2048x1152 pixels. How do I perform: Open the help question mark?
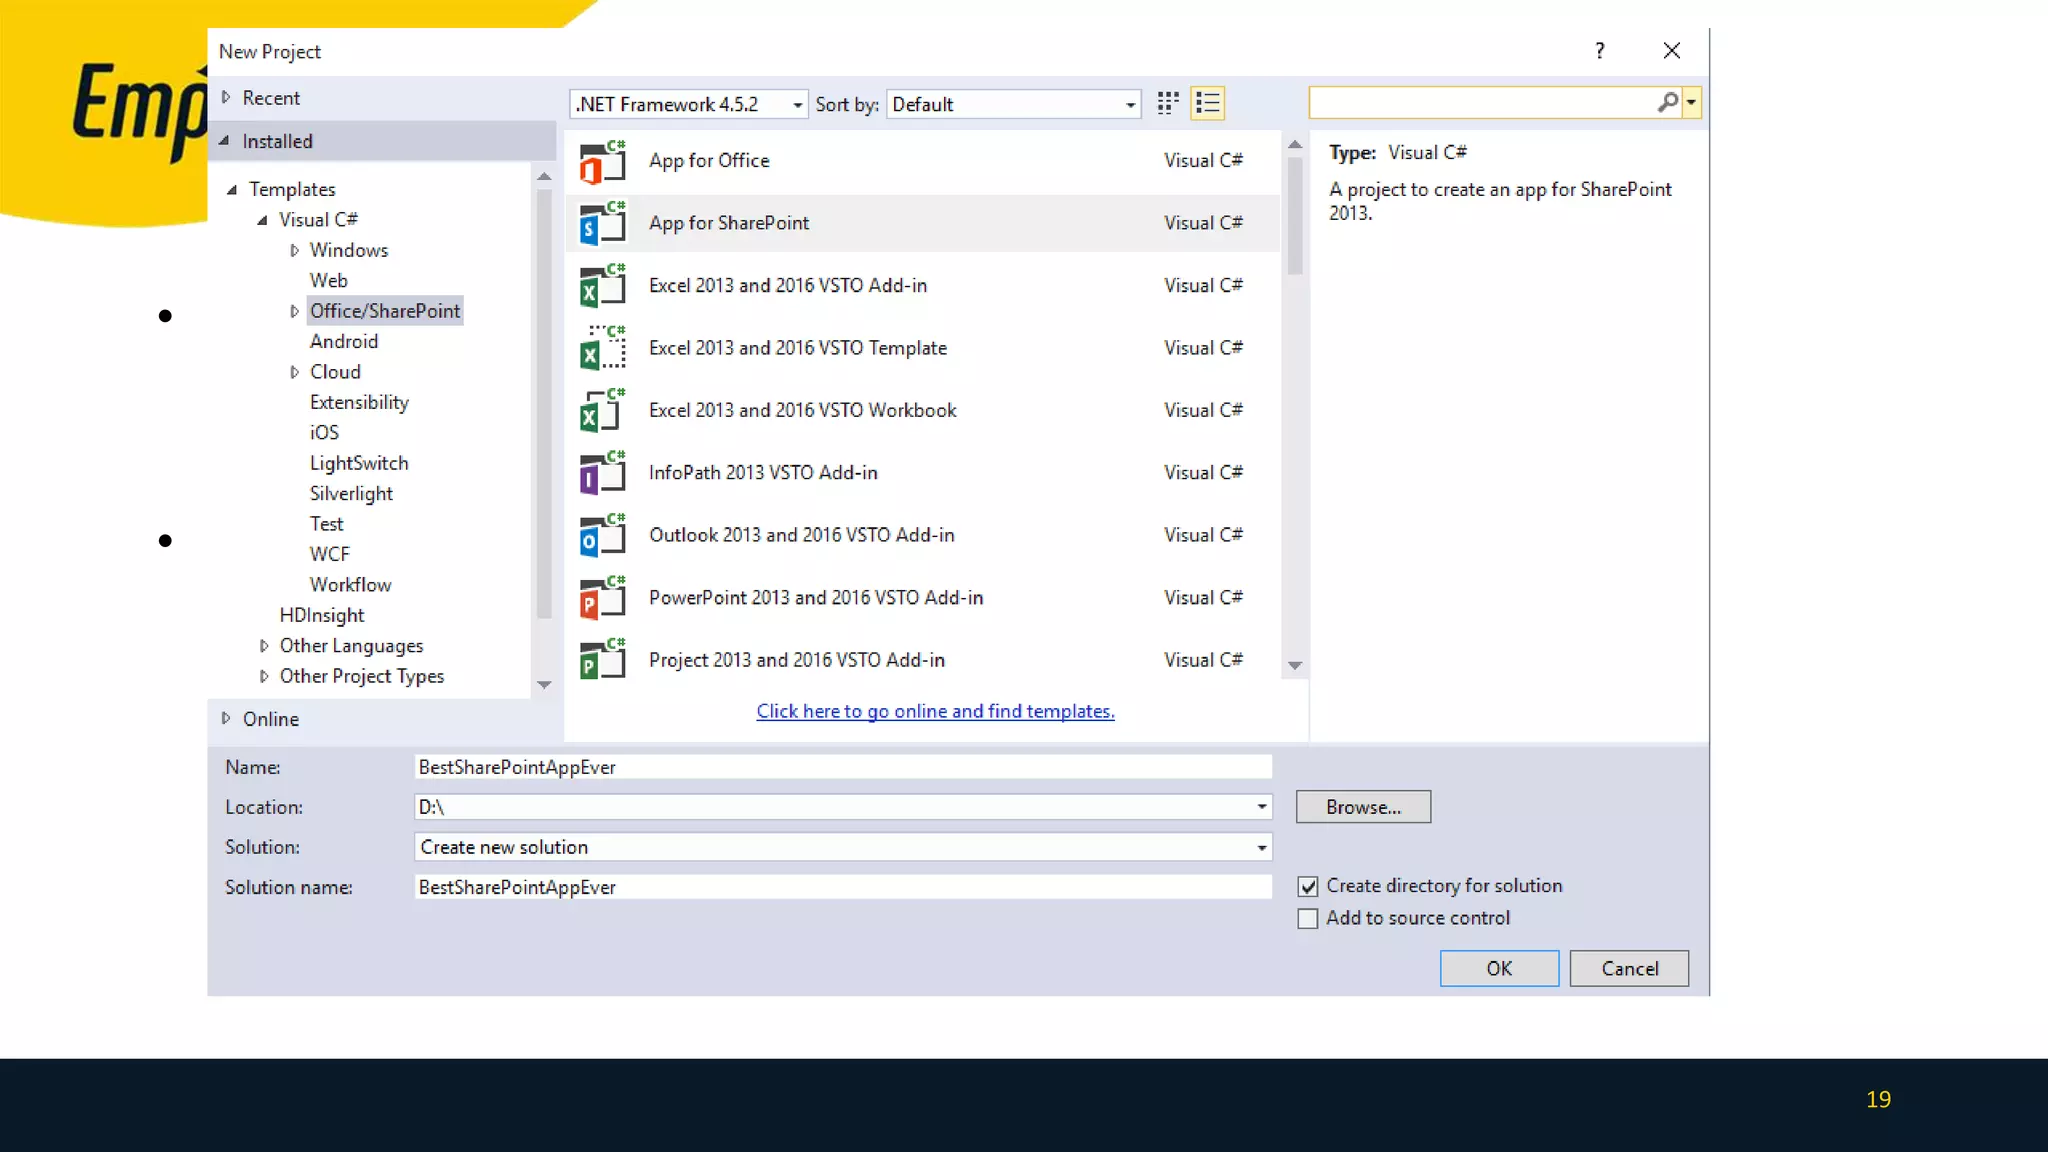click(x=1600, y=50)
